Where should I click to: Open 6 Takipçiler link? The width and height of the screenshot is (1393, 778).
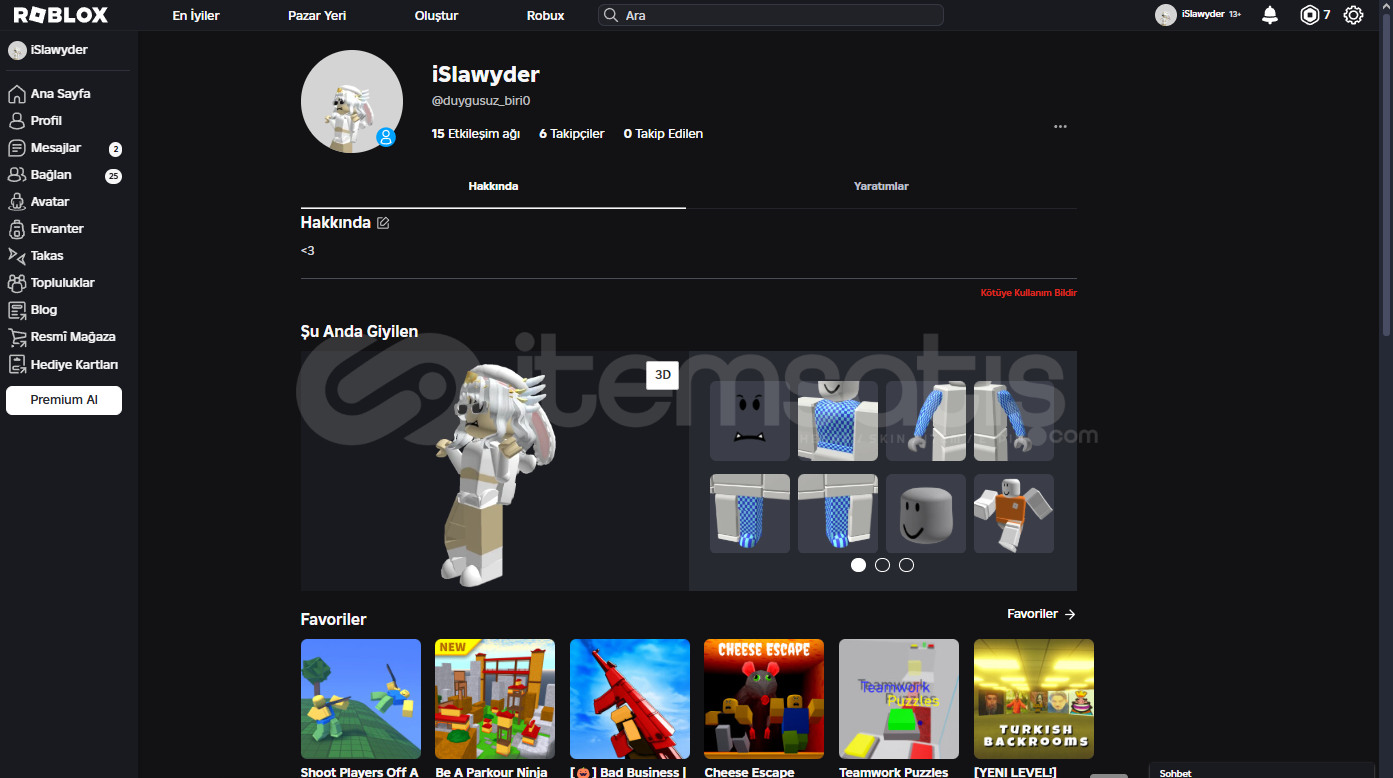tap(572, 134)
